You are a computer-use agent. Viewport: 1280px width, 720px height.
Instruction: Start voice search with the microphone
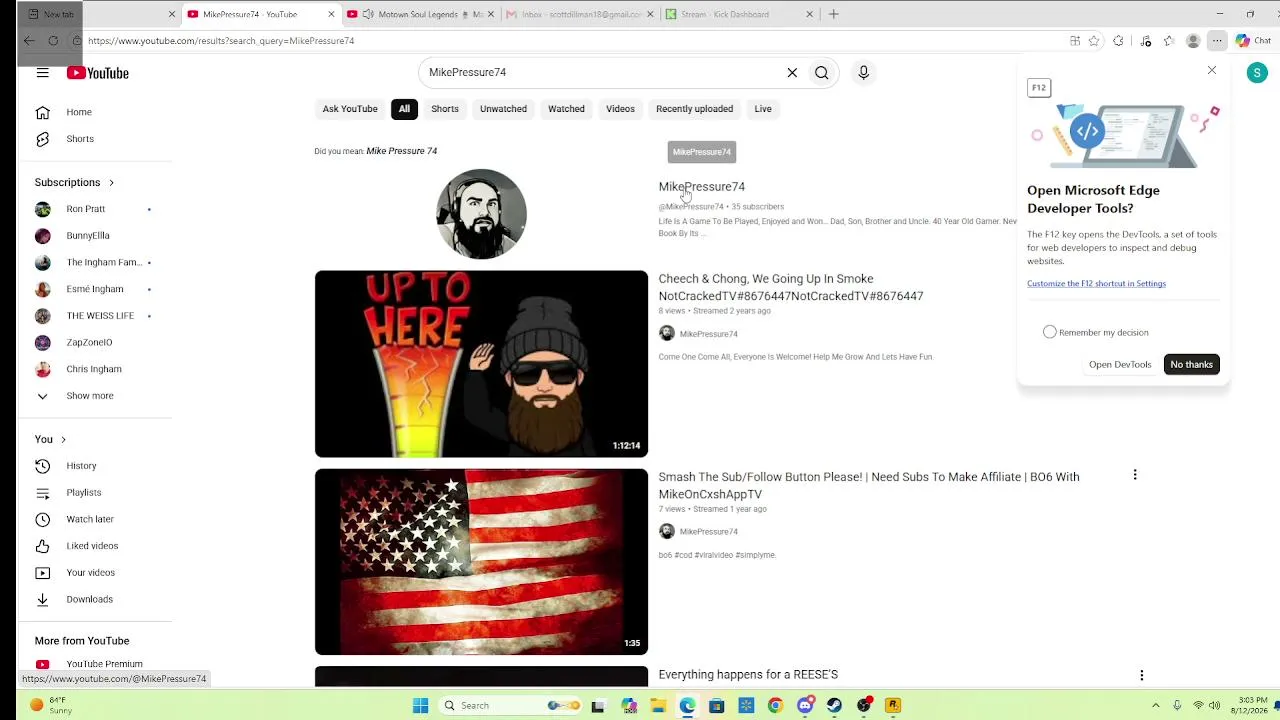864,73
